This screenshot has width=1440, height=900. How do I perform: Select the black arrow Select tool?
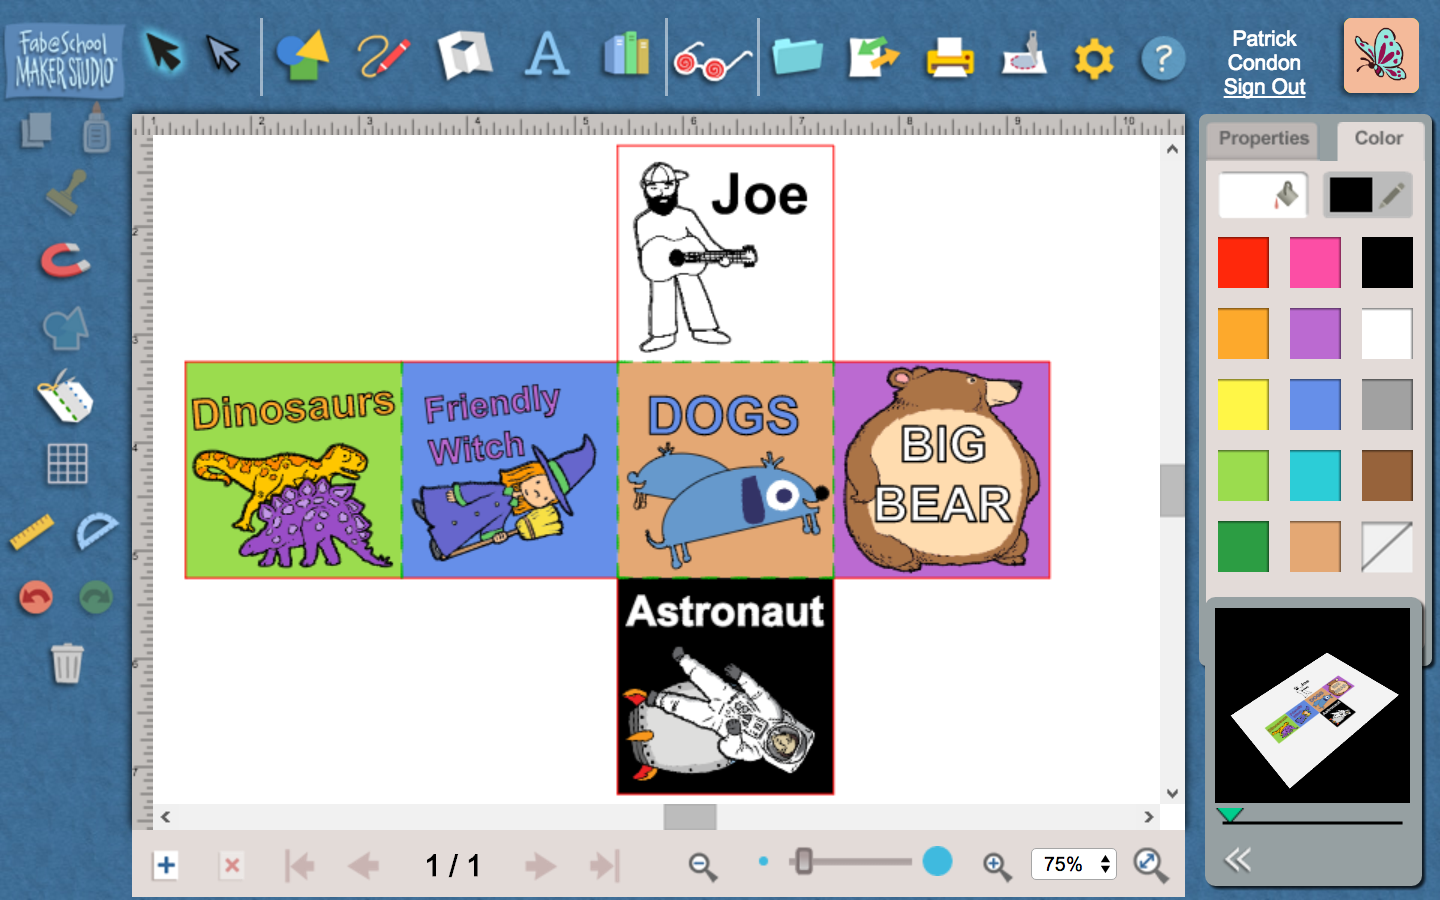point(164,53)
